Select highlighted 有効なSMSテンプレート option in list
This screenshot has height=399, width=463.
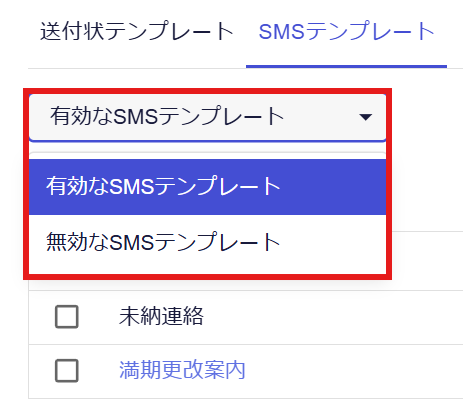pyautogui.click(x=207, y=187)
